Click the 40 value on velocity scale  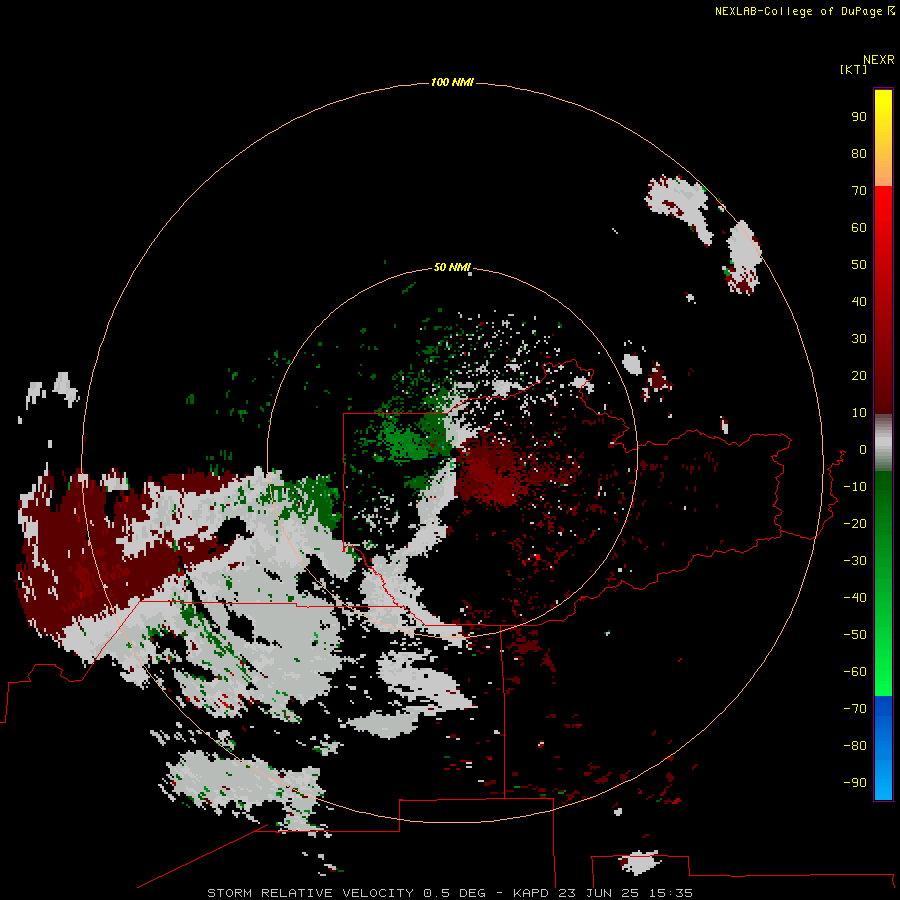tap(859, 301)
